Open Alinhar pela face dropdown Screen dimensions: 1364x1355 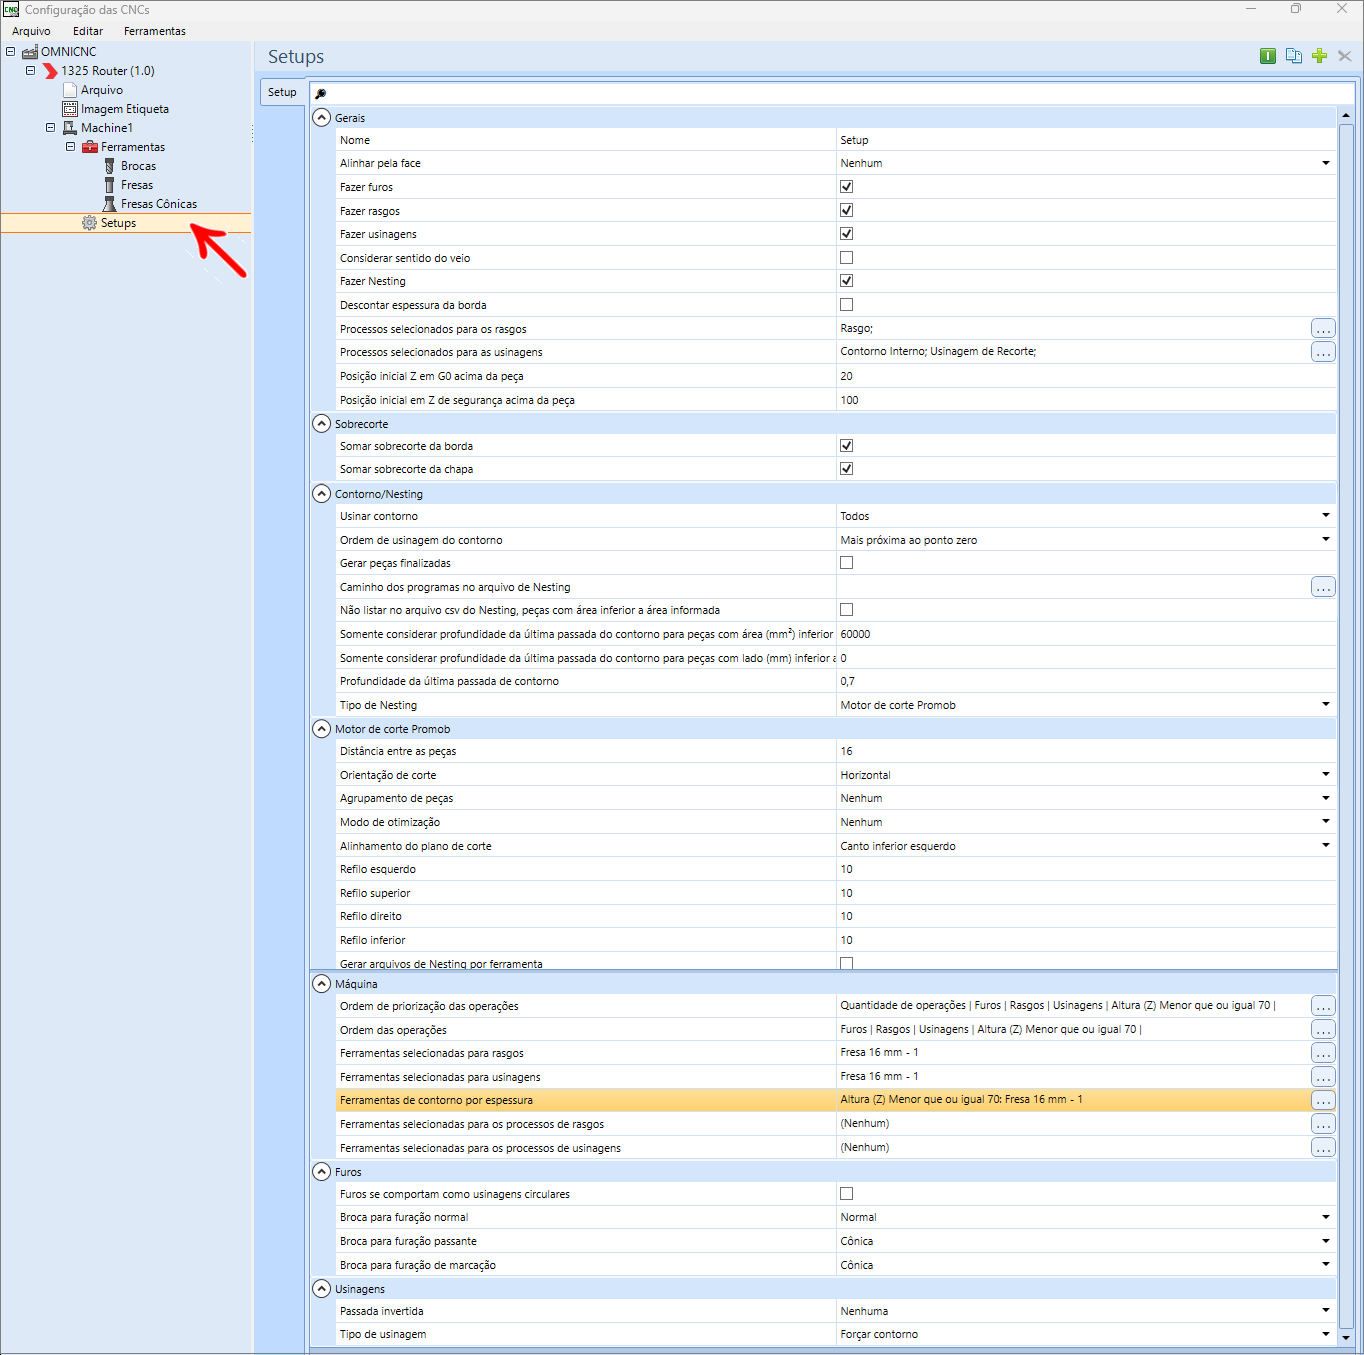point(1326,163)
